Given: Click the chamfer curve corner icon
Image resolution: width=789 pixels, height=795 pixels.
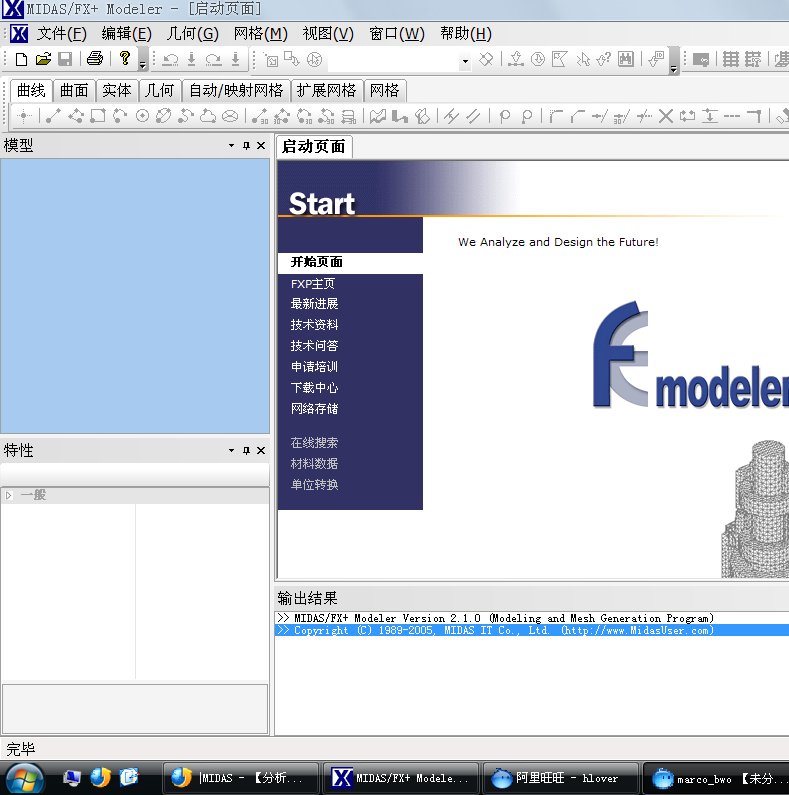Looking at the screenshot, I should pyautogui.click(x=578, y=116).
